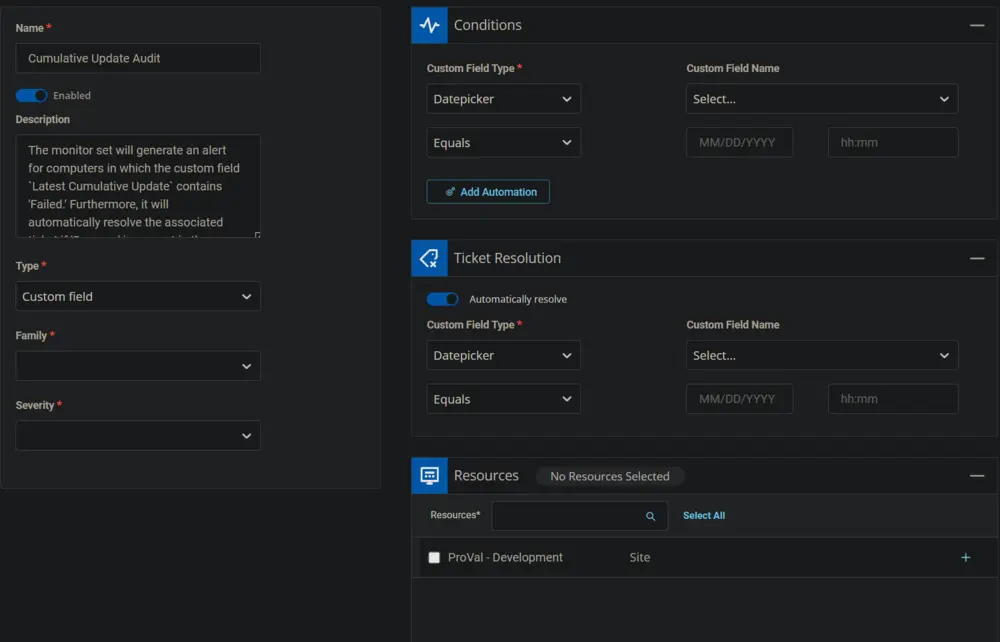Image resolution: width=1000 pixels, height=642 pixels.
Task: Click the Resources monitor icon
Action: click(x=429, y=476)
